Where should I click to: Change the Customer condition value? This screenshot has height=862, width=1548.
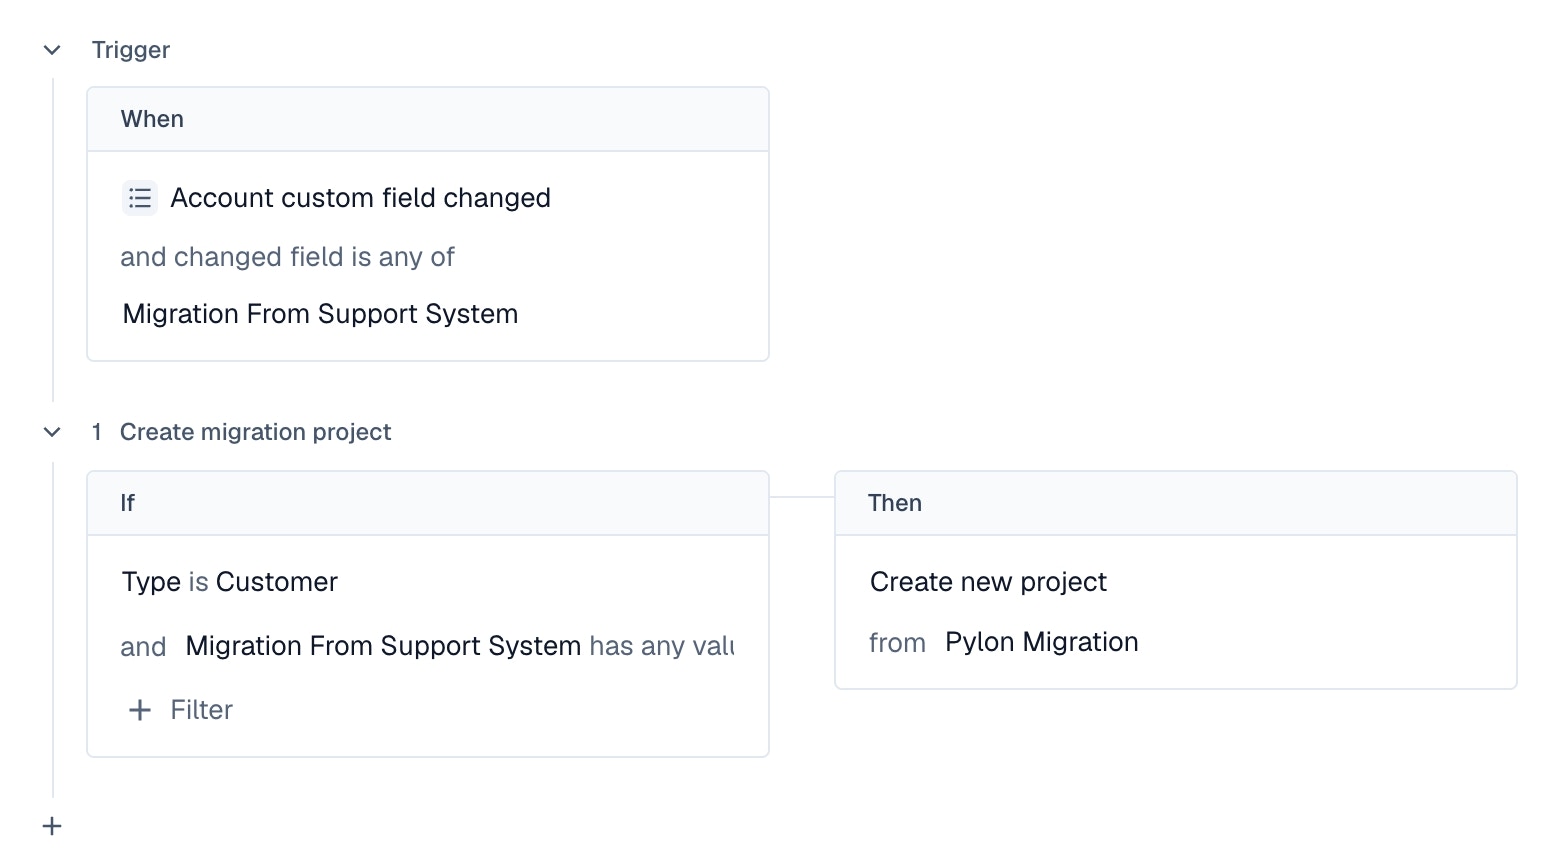pyautogui.click(x=277, y=582)
